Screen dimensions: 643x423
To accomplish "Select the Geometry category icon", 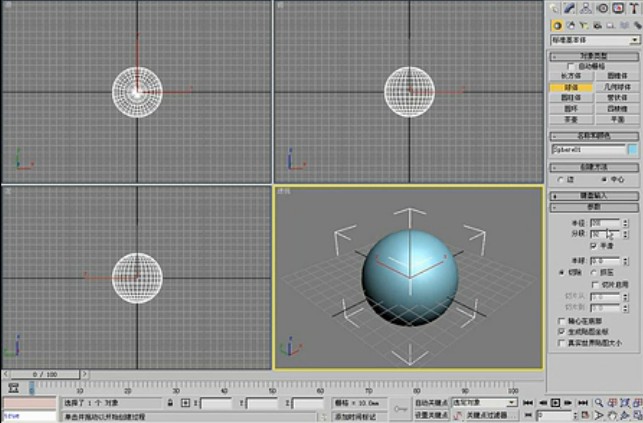I will (x=557, y=26).
